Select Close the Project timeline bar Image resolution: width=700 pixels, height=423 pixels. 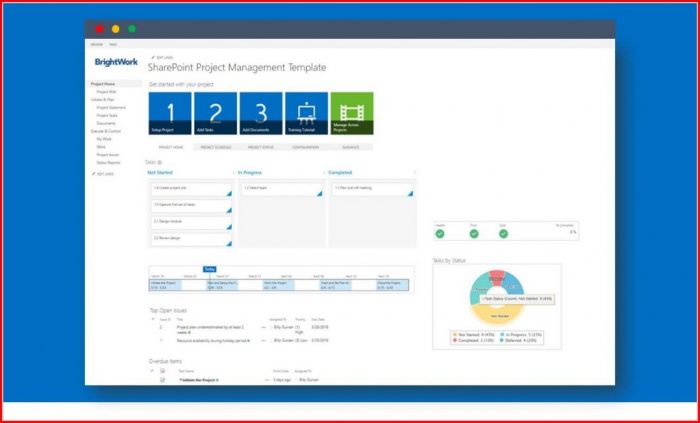coord(392,286)
